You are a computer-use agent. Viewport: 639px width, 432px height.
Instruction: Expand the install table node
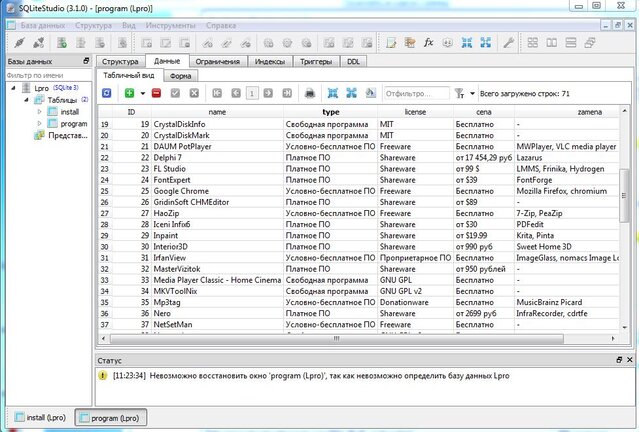(39, 112)
